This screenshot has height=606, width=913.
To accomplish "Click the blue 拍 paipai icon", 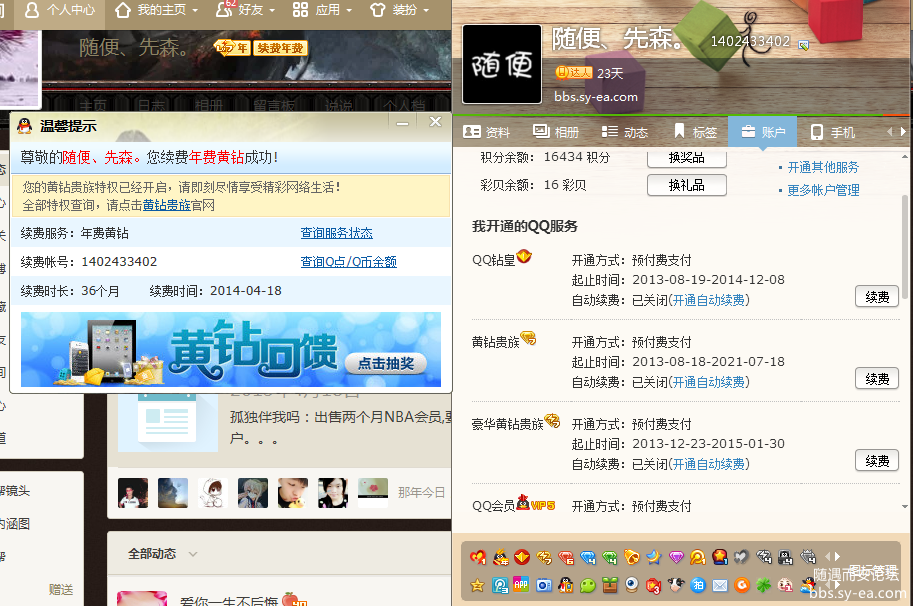I will [698, 585].
